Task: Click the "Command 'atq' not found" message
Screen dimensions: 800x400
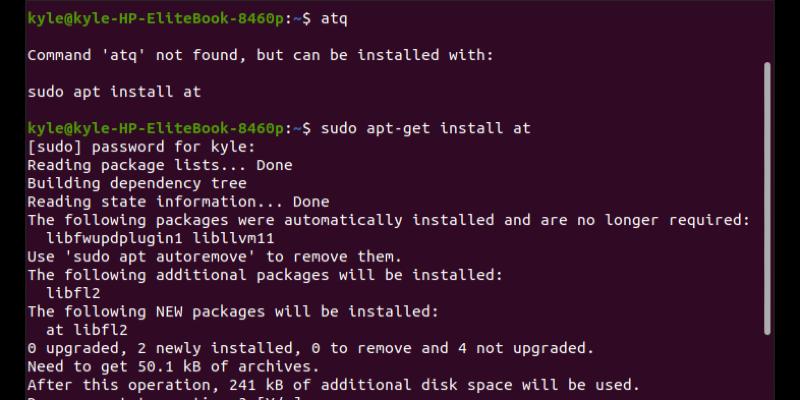Action: coord(260,55)
